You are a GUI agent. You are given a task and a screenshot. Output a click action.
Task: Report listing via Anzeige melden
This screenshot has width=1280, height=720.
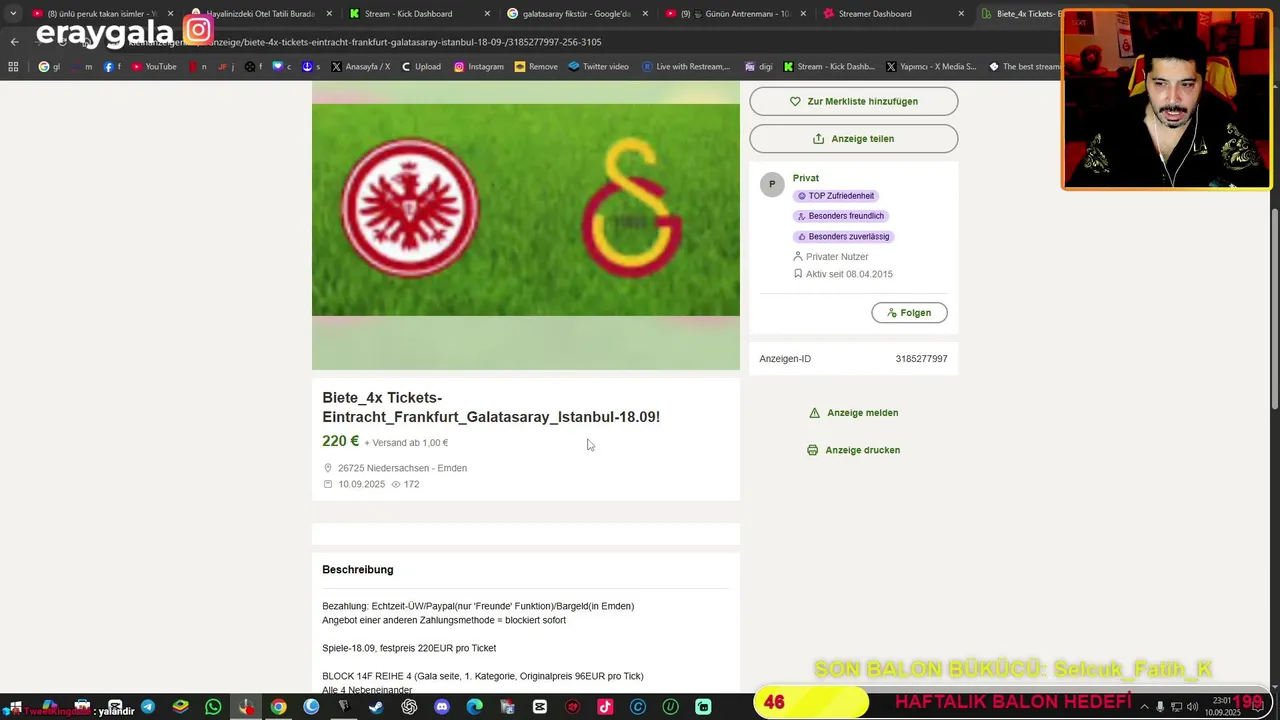point(853,413)
